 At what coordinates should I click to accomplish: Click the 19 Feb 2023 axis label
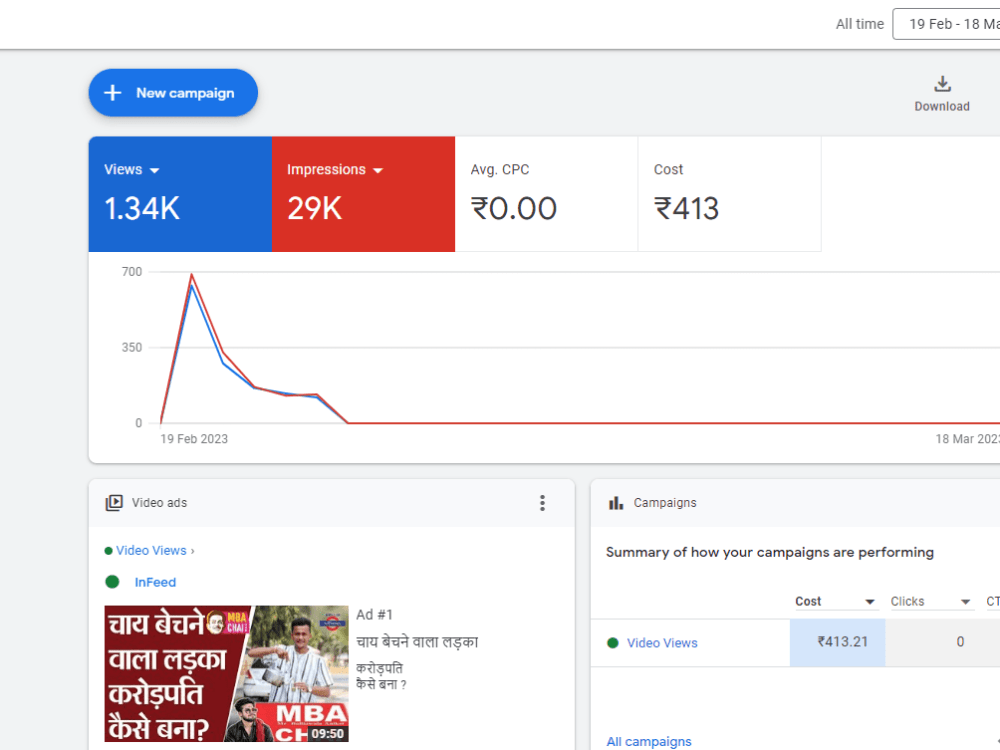click(194, 439)
